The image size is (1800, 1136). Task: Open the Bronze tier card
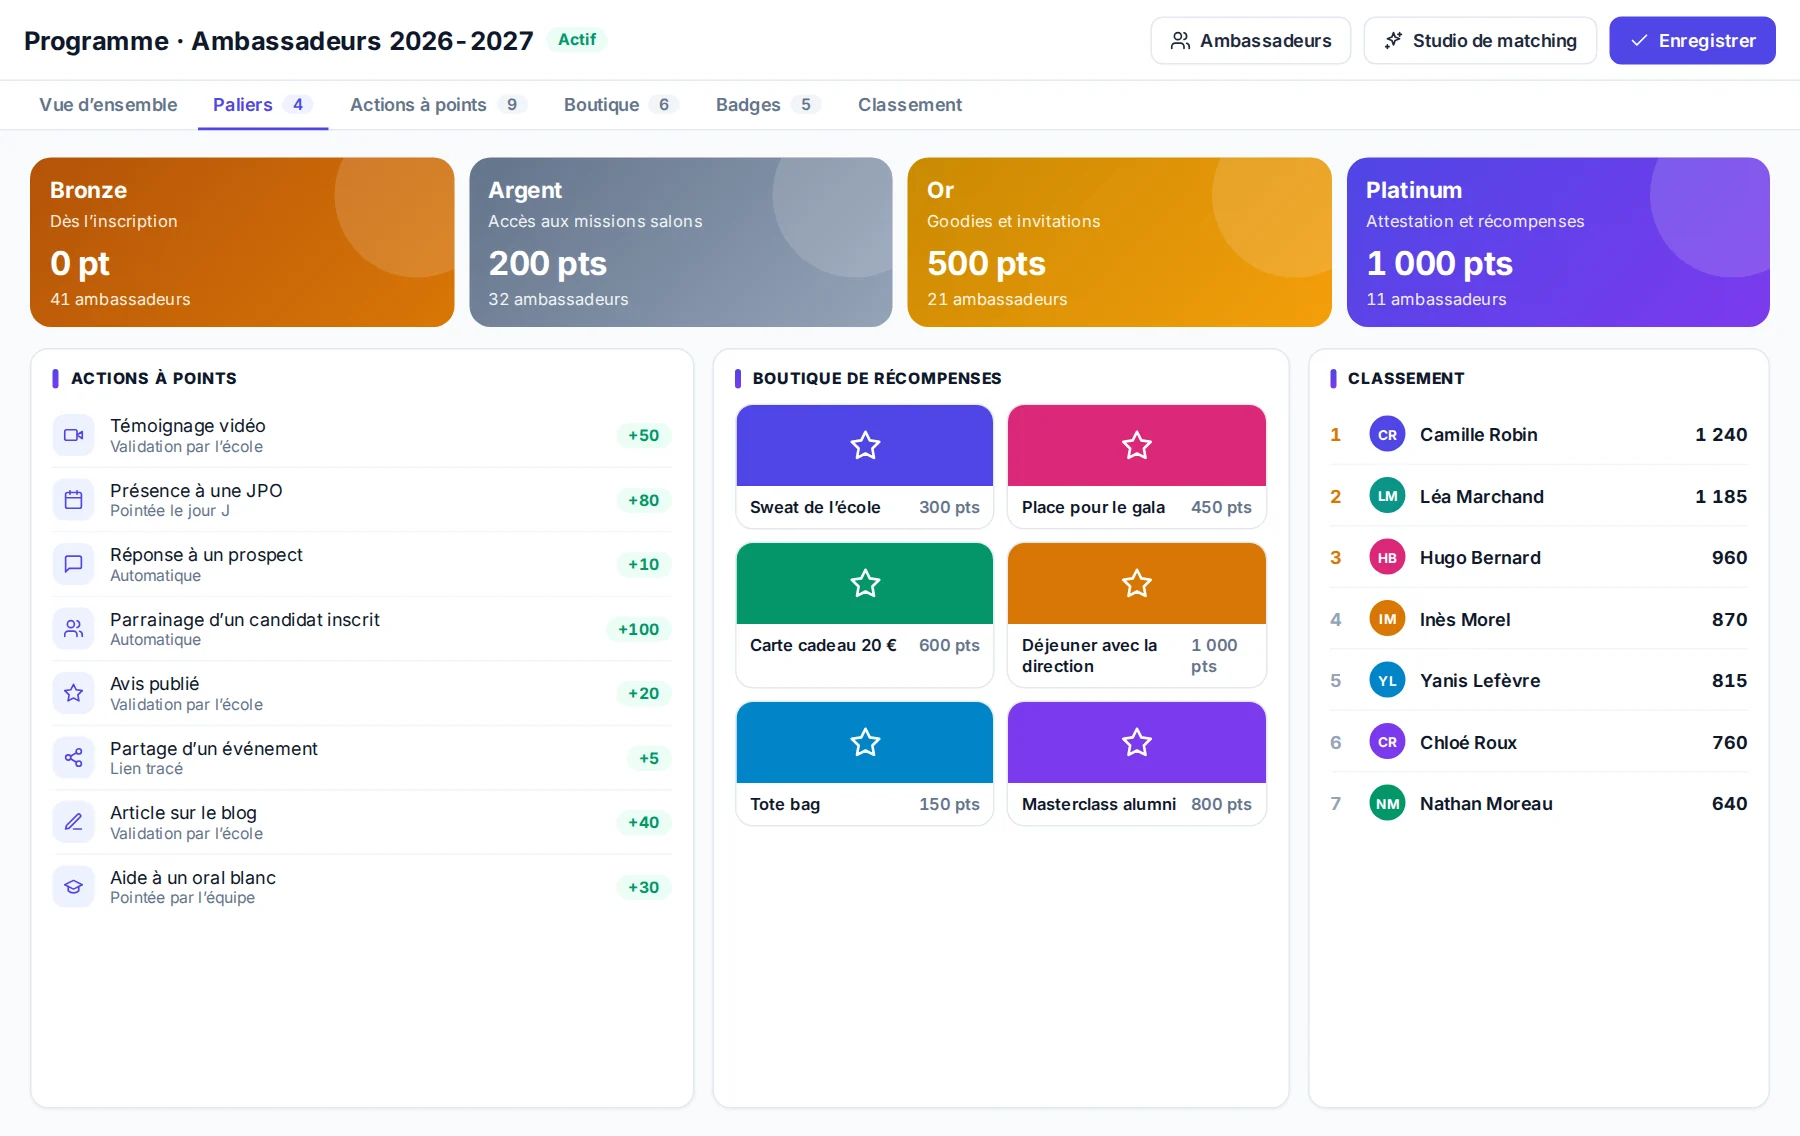pyautogui.click(x=242, y=242)
